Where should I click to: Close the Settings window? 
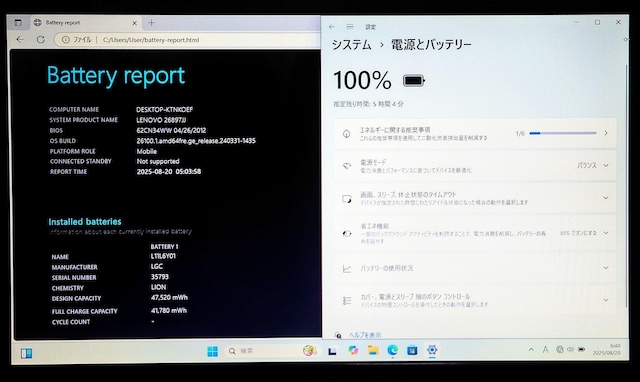[x=618, y=22]
